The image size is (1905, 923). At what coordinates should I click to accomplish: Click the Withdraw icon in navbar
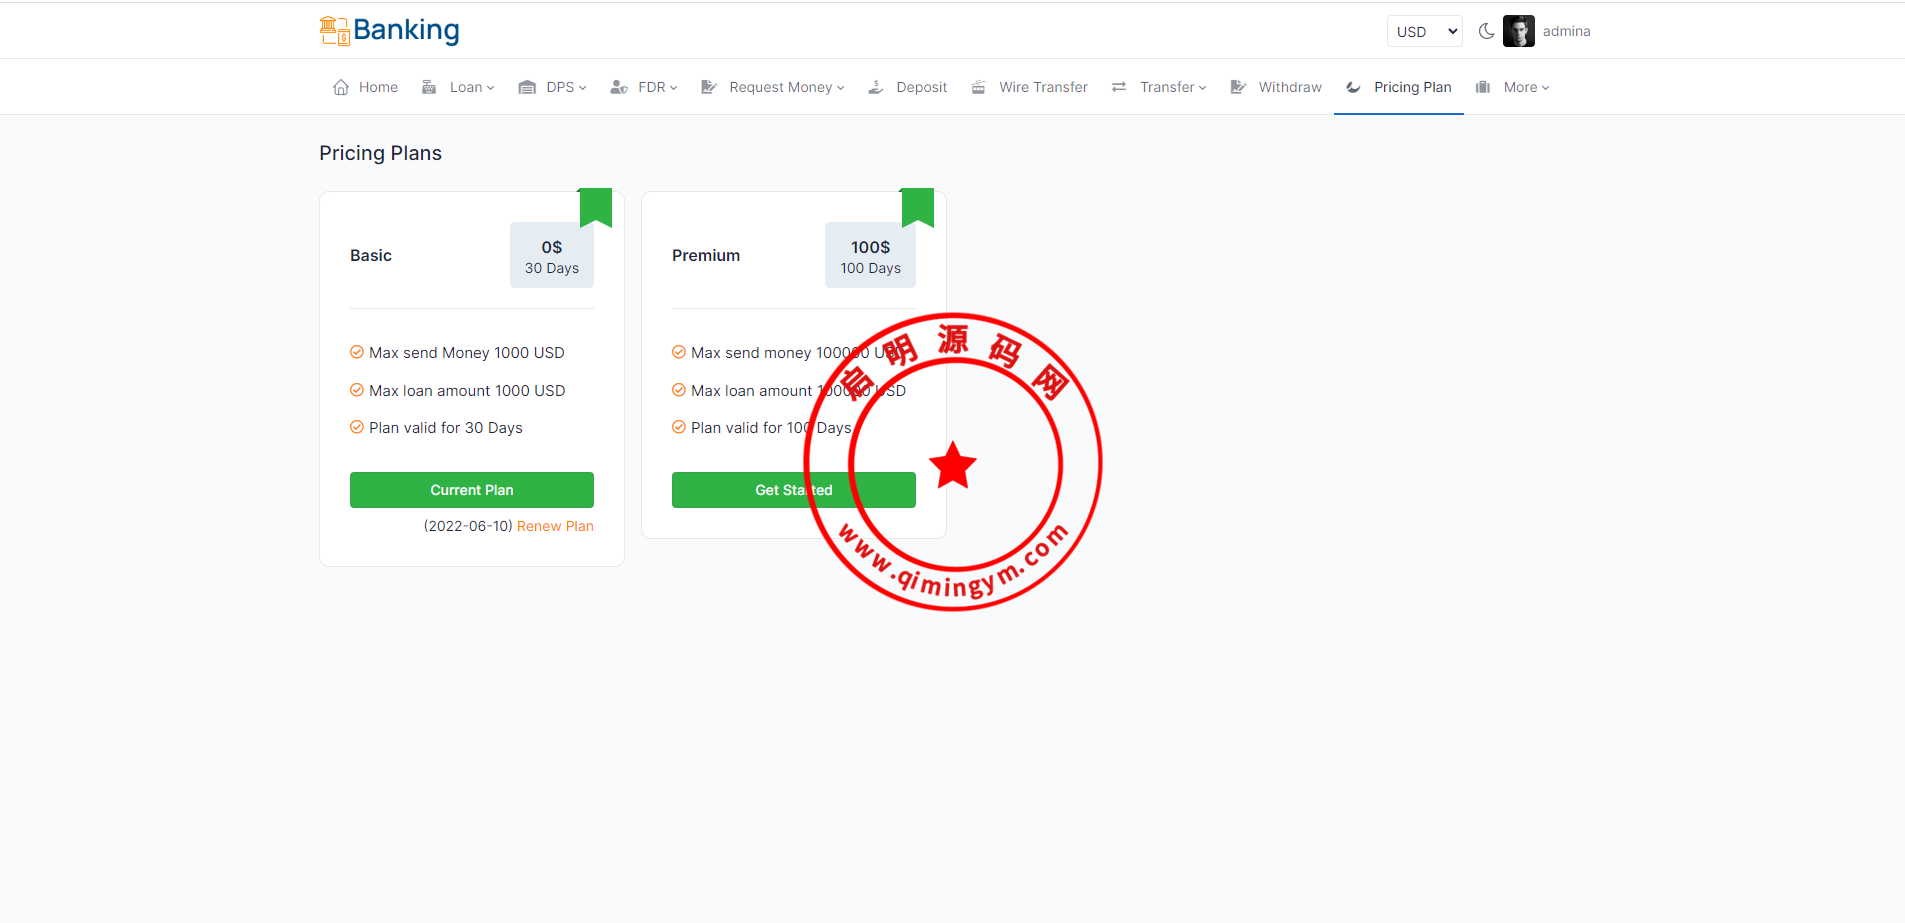pos(1238,87)
